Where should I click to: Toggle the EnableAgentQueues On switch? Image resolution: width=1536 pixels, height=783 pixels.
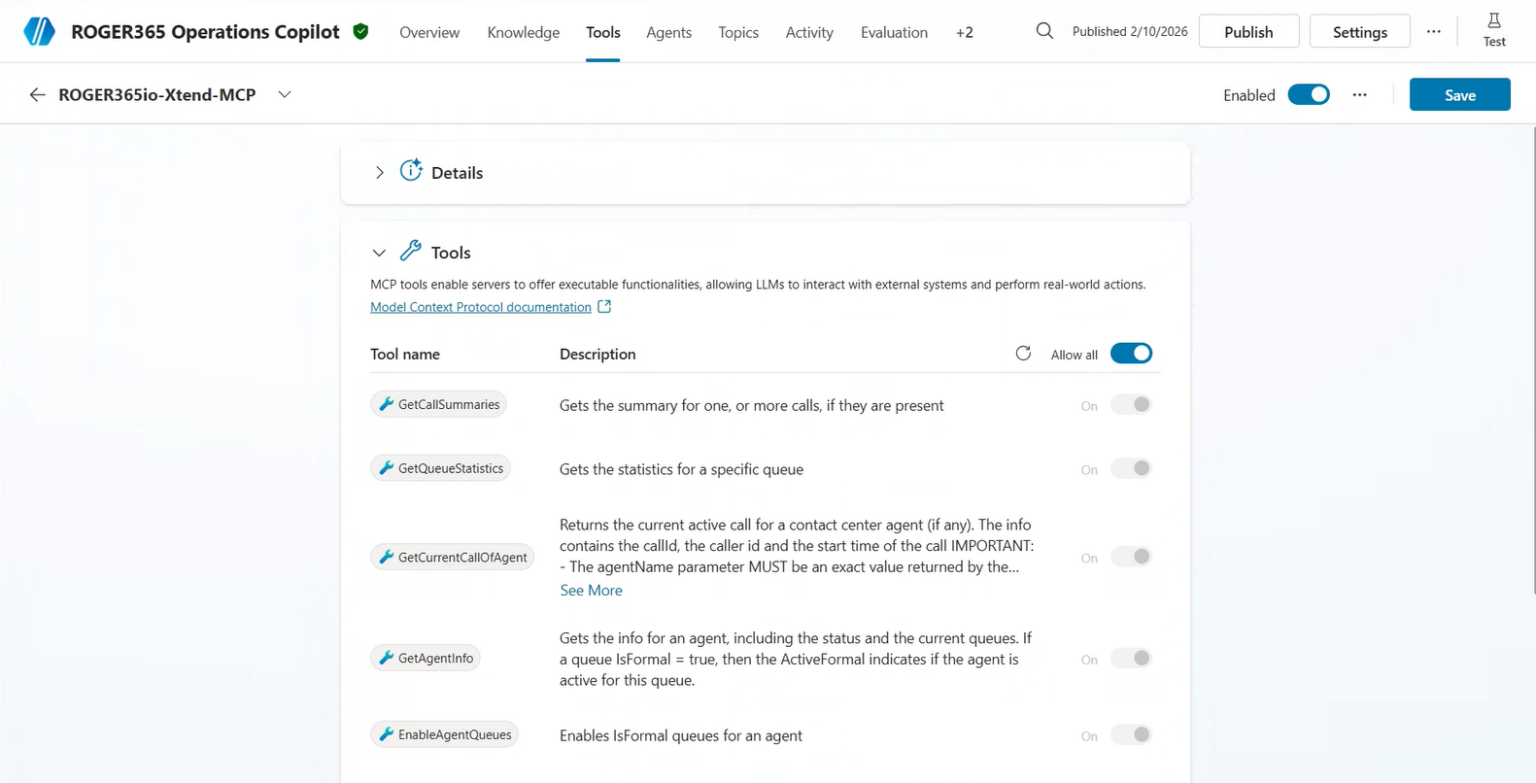pos(1131,735)
